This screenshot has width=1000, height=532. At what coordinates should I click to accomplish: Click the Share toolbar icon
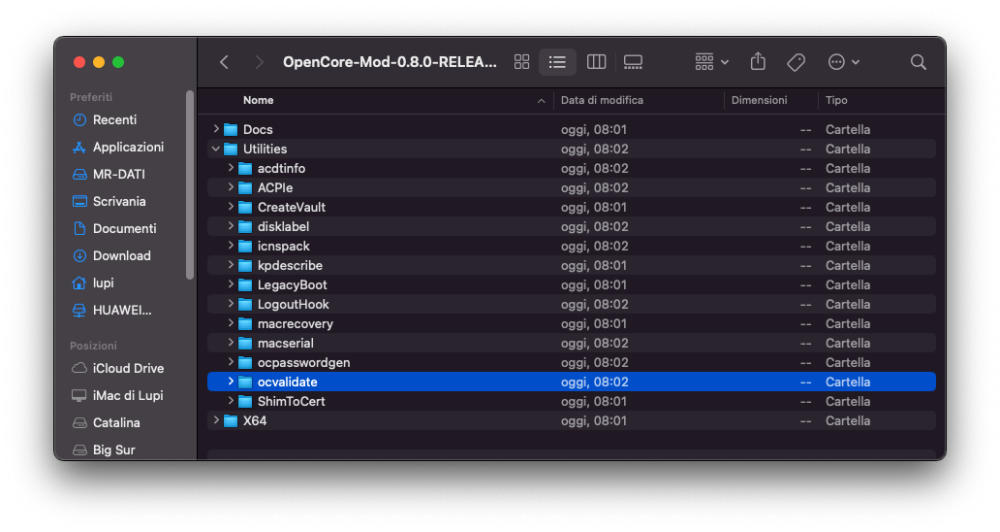click(758, 62)
